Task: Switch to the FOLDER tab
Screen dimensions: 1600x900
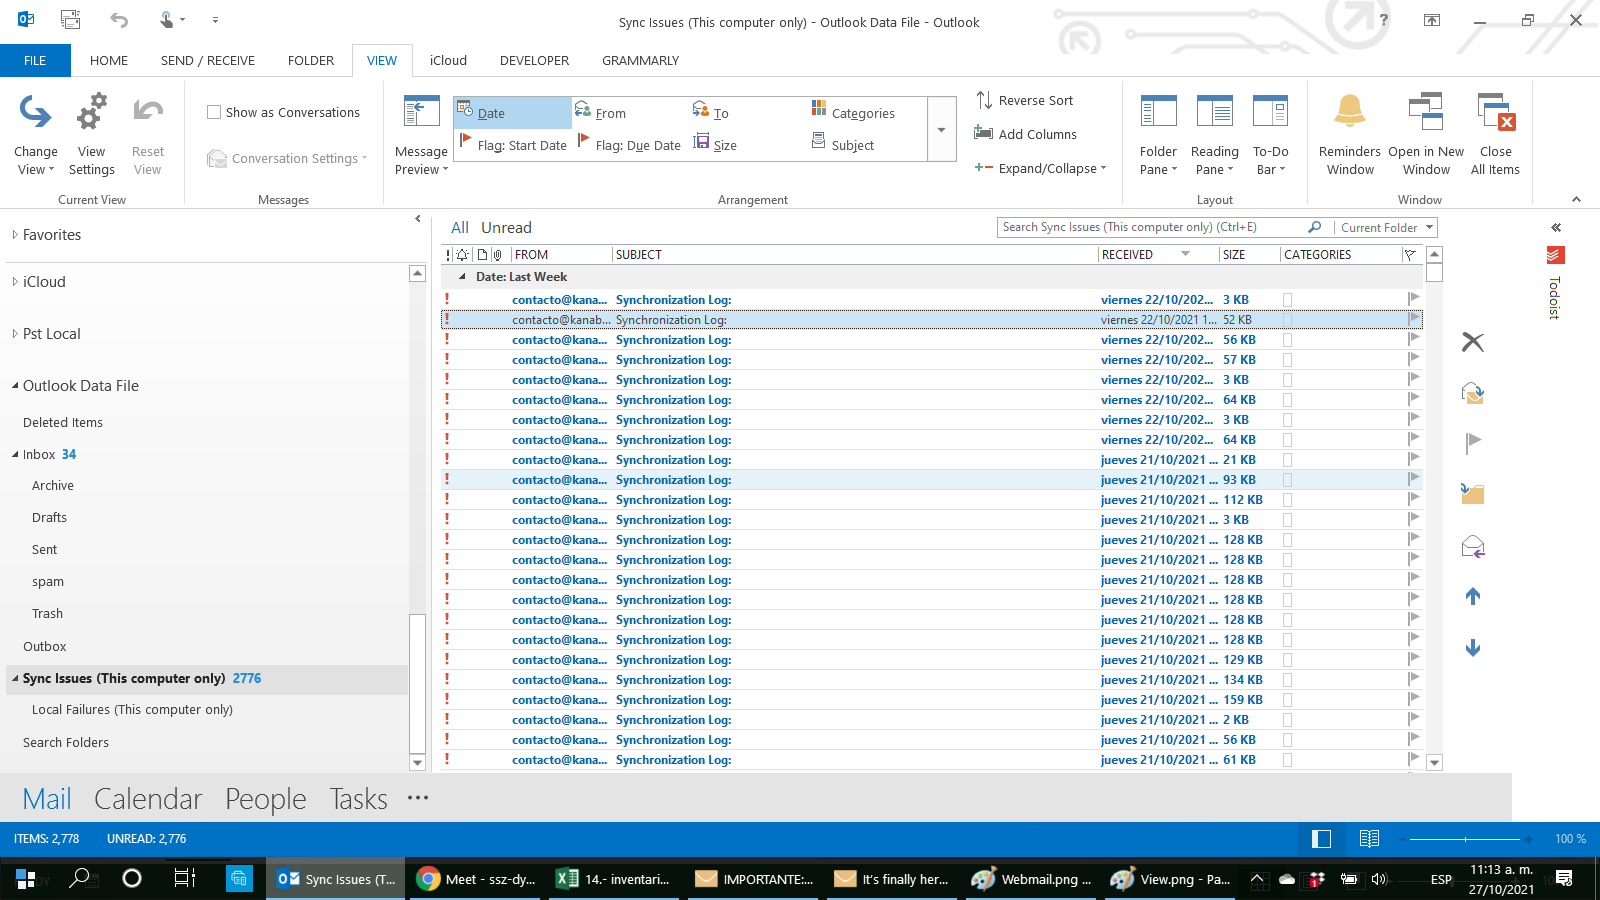Action: (311, 60)
